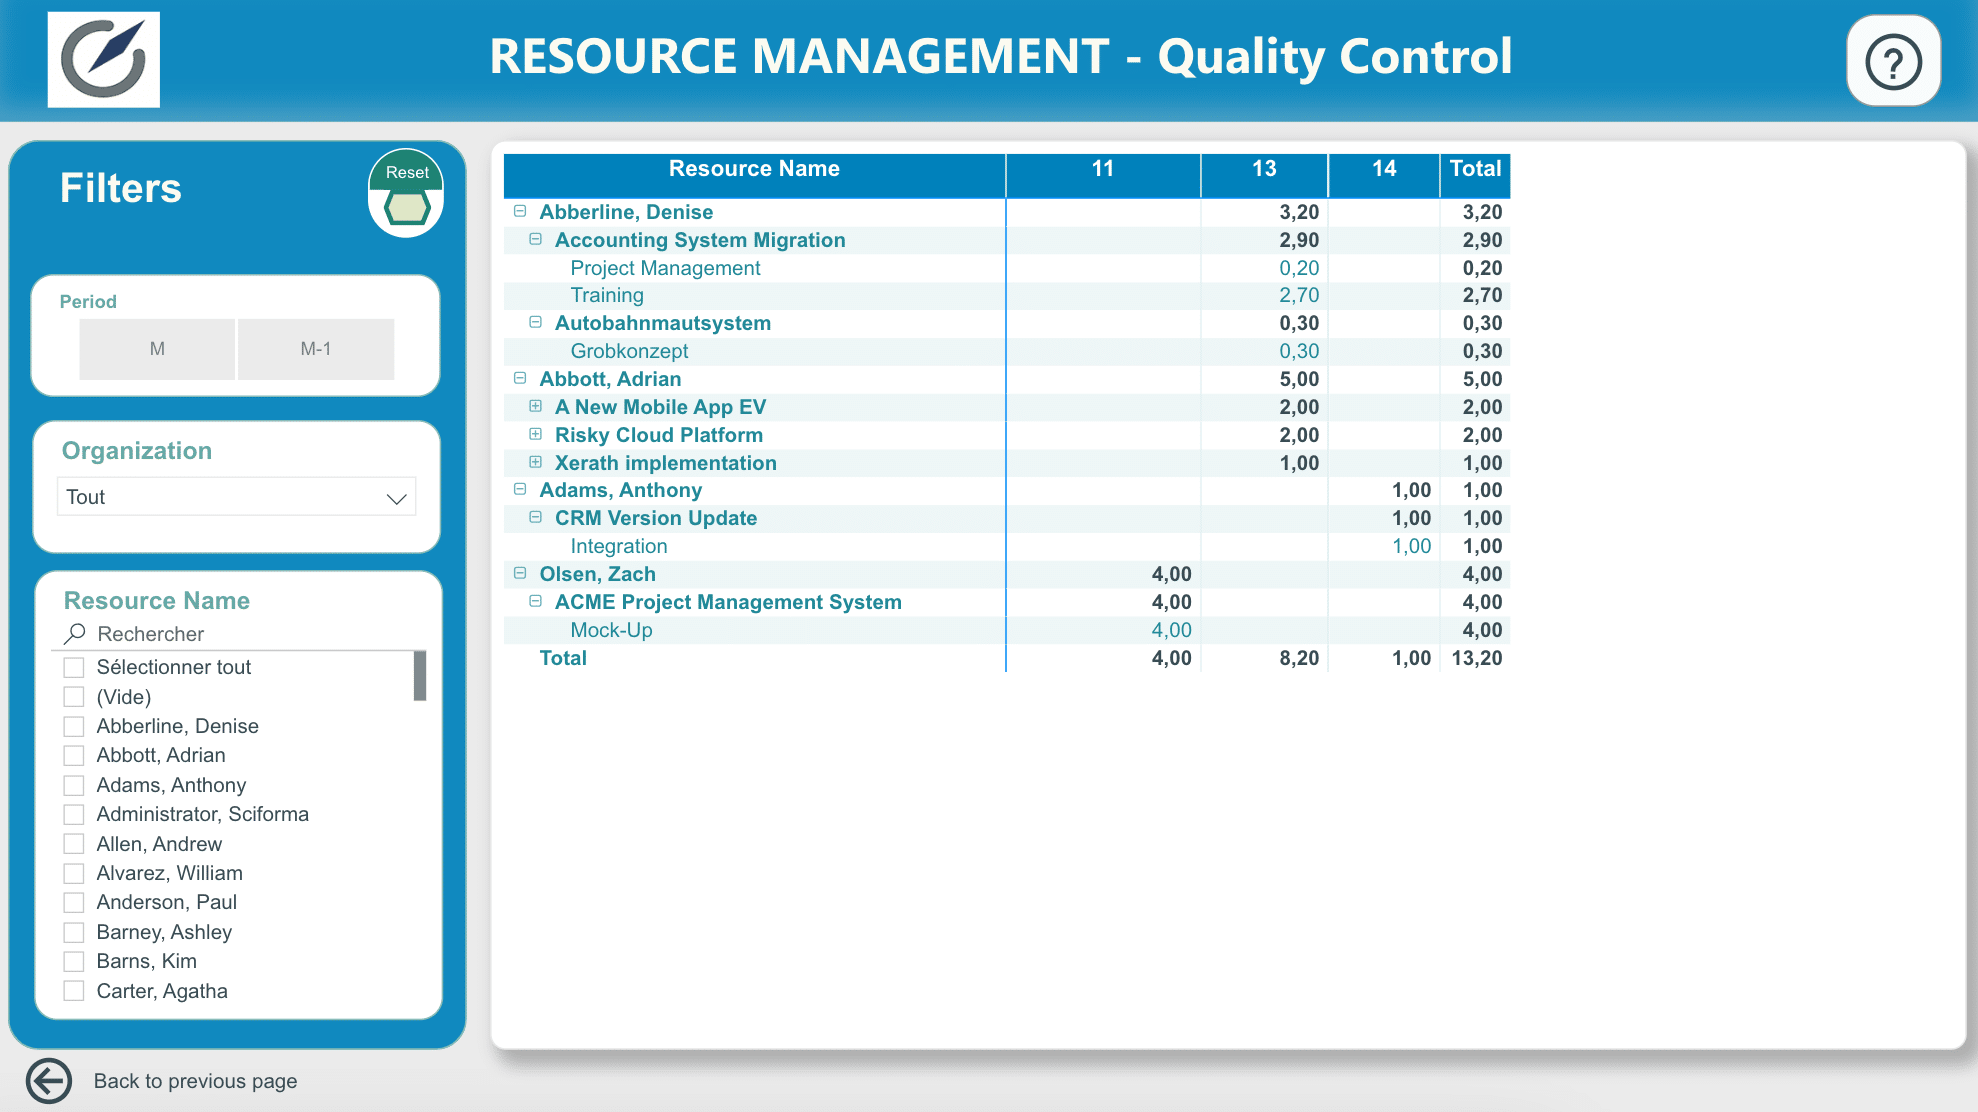Click the compass logo in header

point(104,60)
